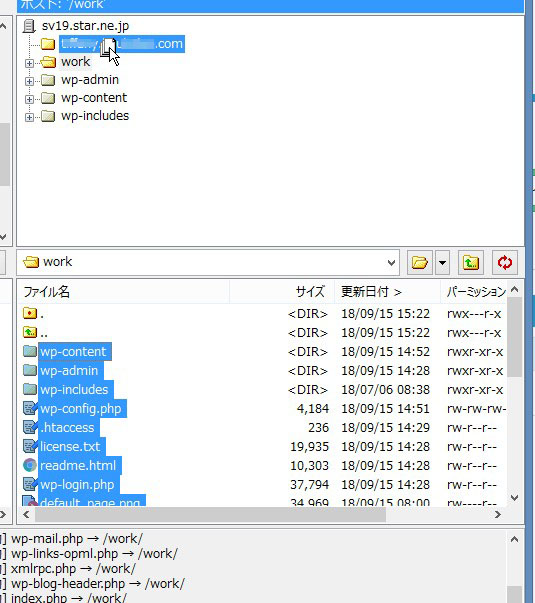535x603 pixels.
Task: Click the open folder toolbar icon
Action: (x=420, y=263)
